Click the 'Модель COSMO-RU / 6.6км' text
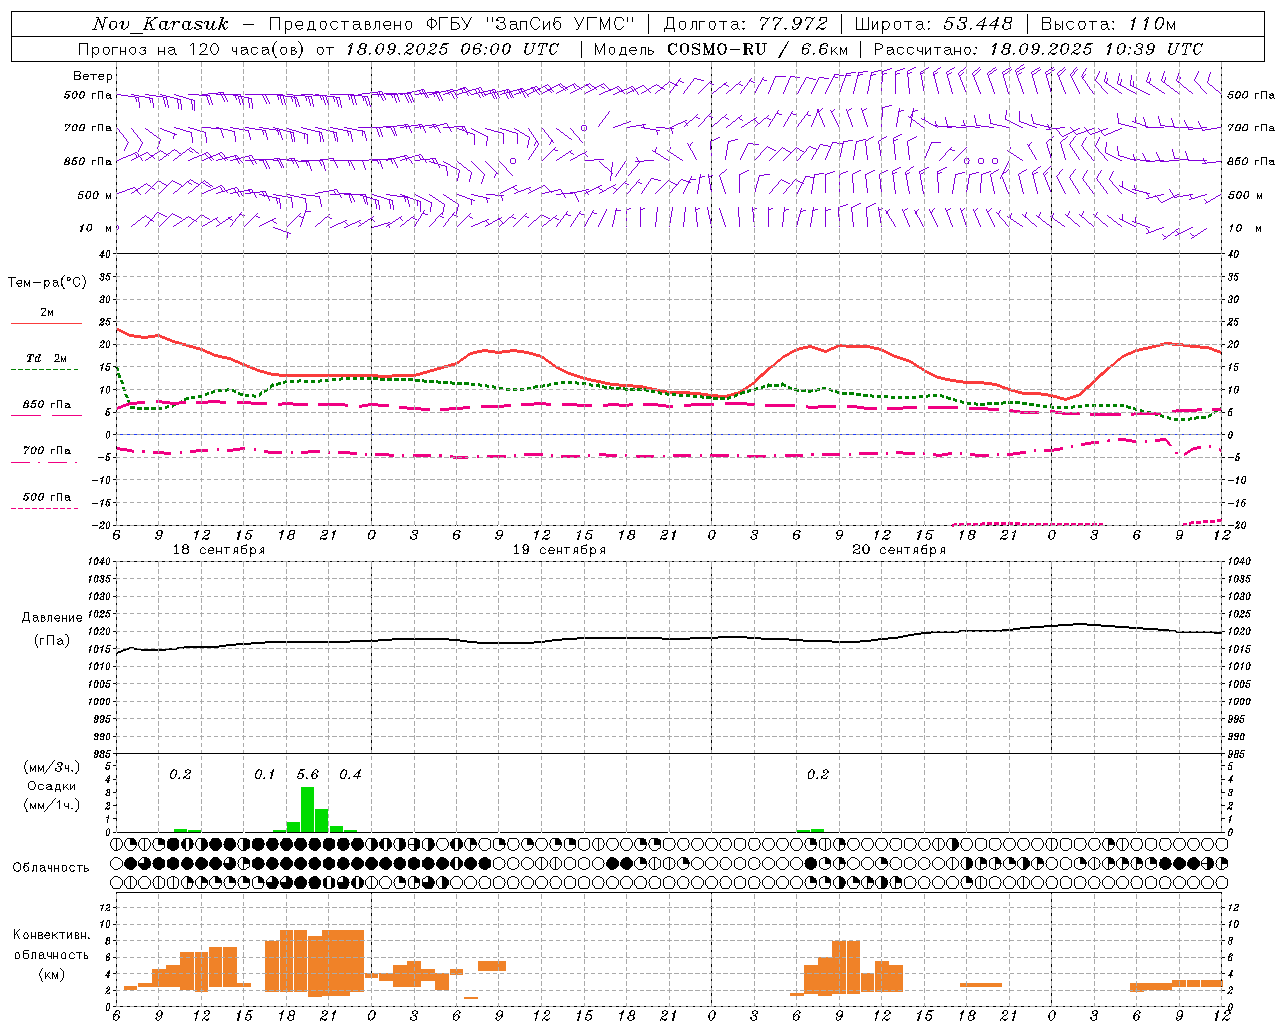 pyautogui.click(x=721, y=49)
